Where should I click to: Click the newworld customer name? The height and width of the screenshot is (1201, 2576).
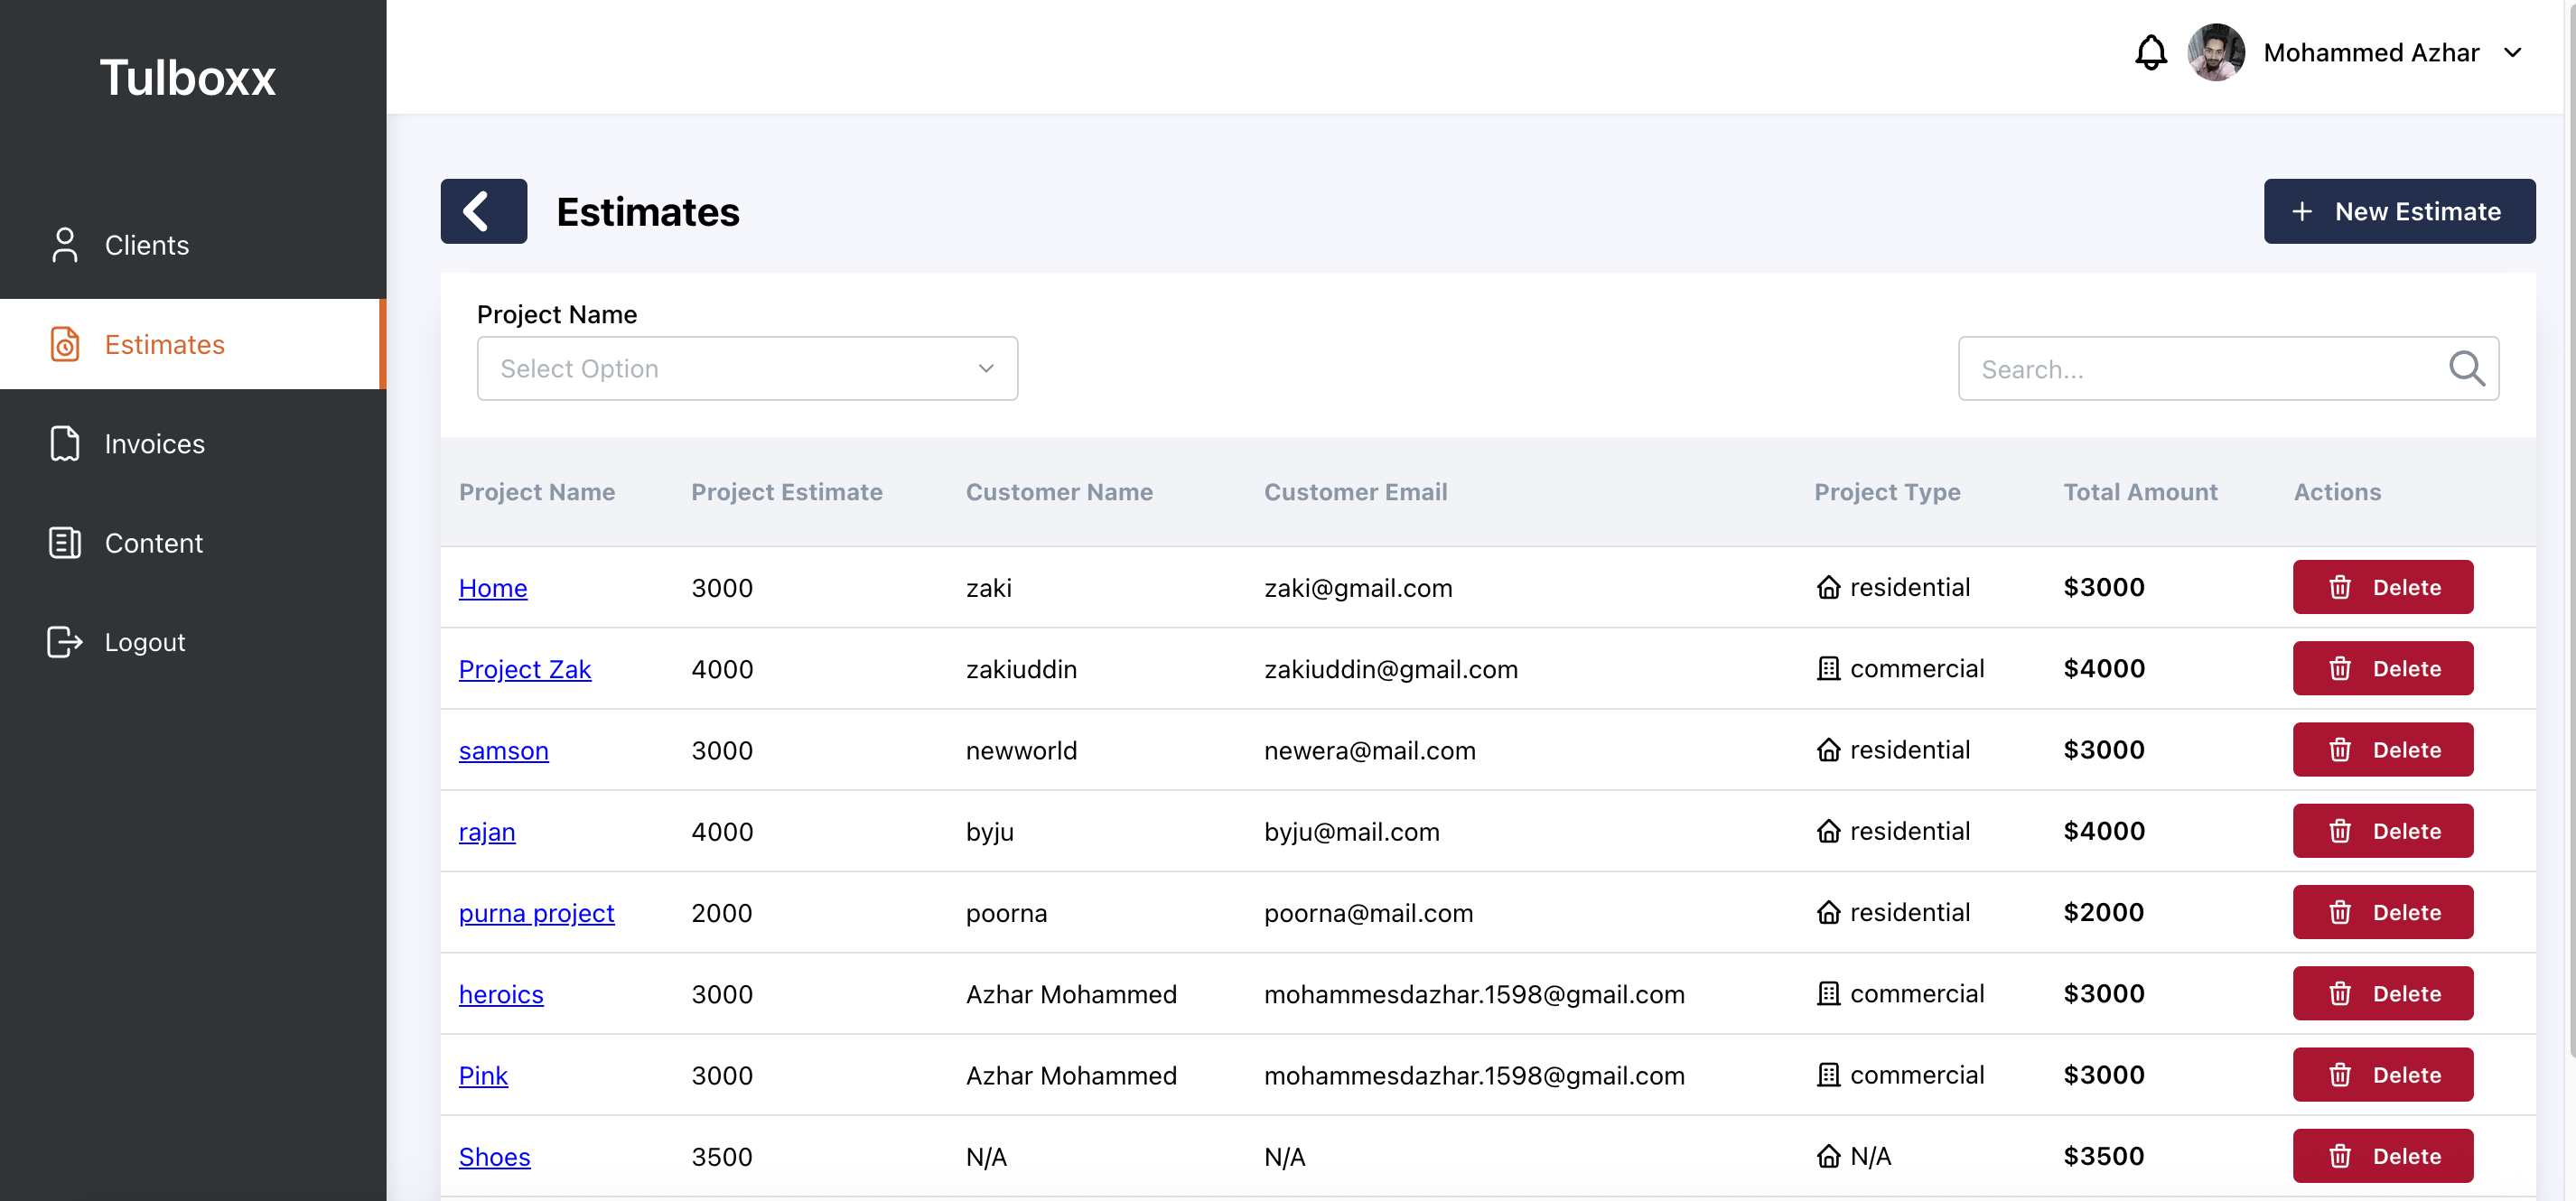(x=1021, y=750)
